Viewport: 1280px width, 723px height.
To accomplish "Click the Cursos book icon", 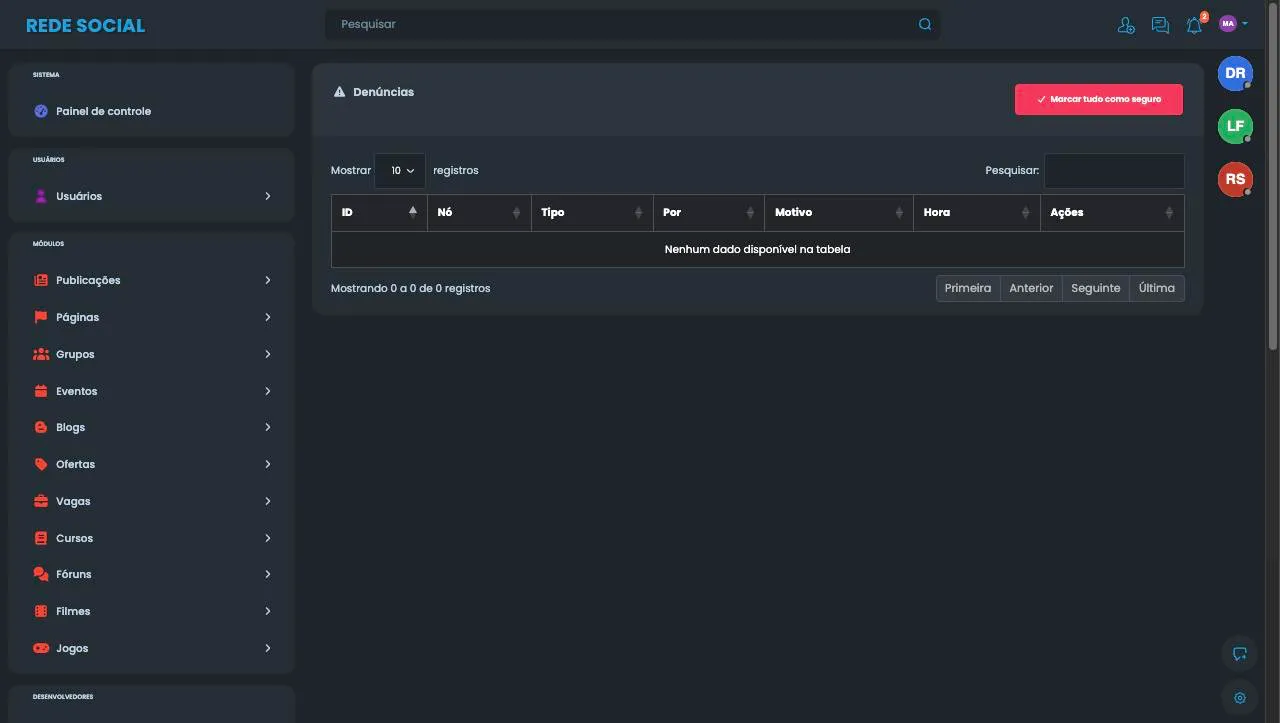I will 41,538.
